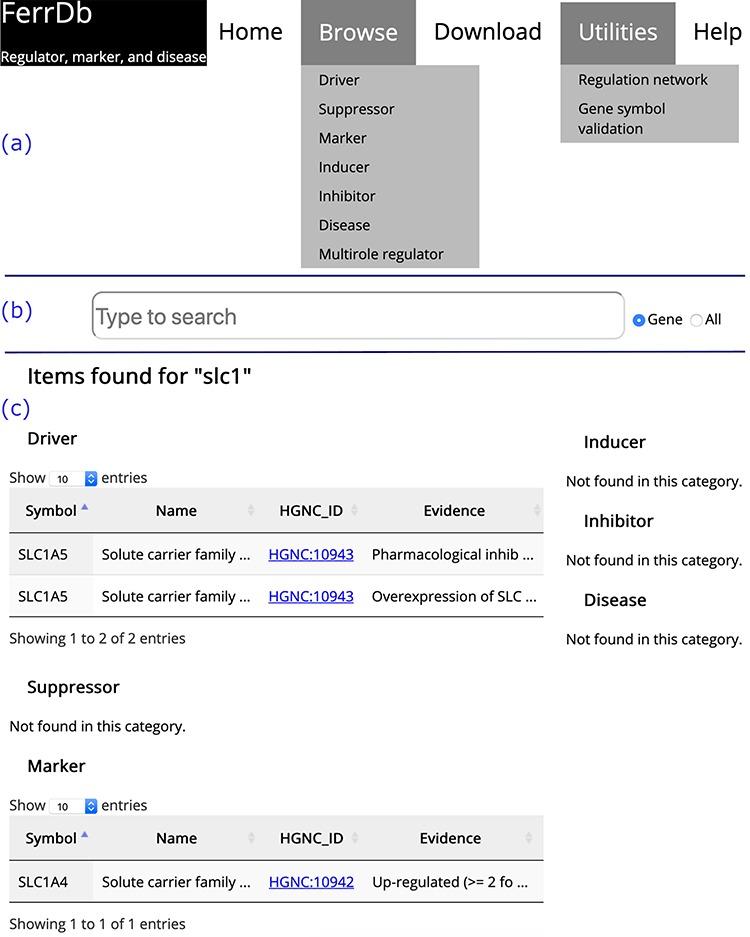Go to the Download page
Viewport: 750px width, 937px height.
(487, 32)
